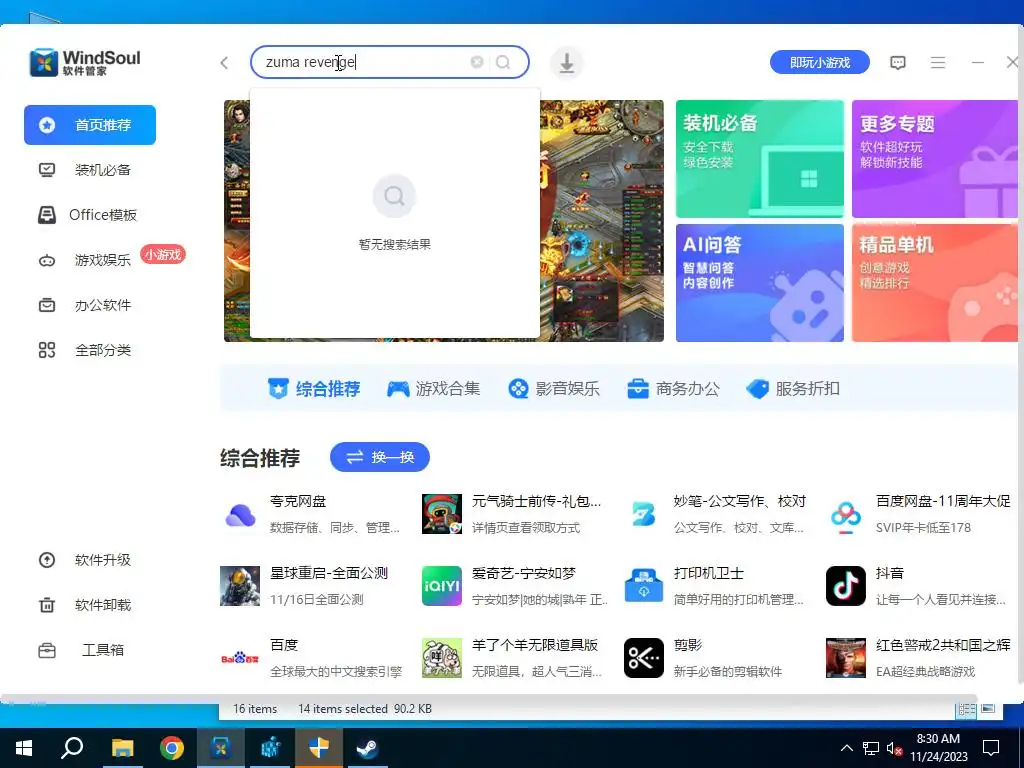
Task: Click the taskbar volume icon
Action: 894,748
